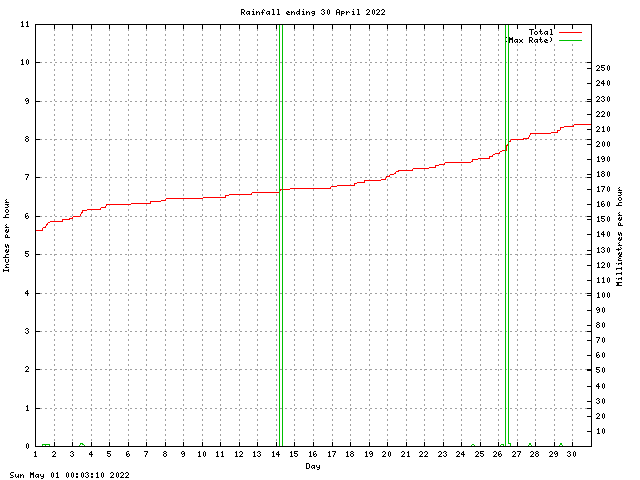Click the 'Total' legend label

click(541, 32)
